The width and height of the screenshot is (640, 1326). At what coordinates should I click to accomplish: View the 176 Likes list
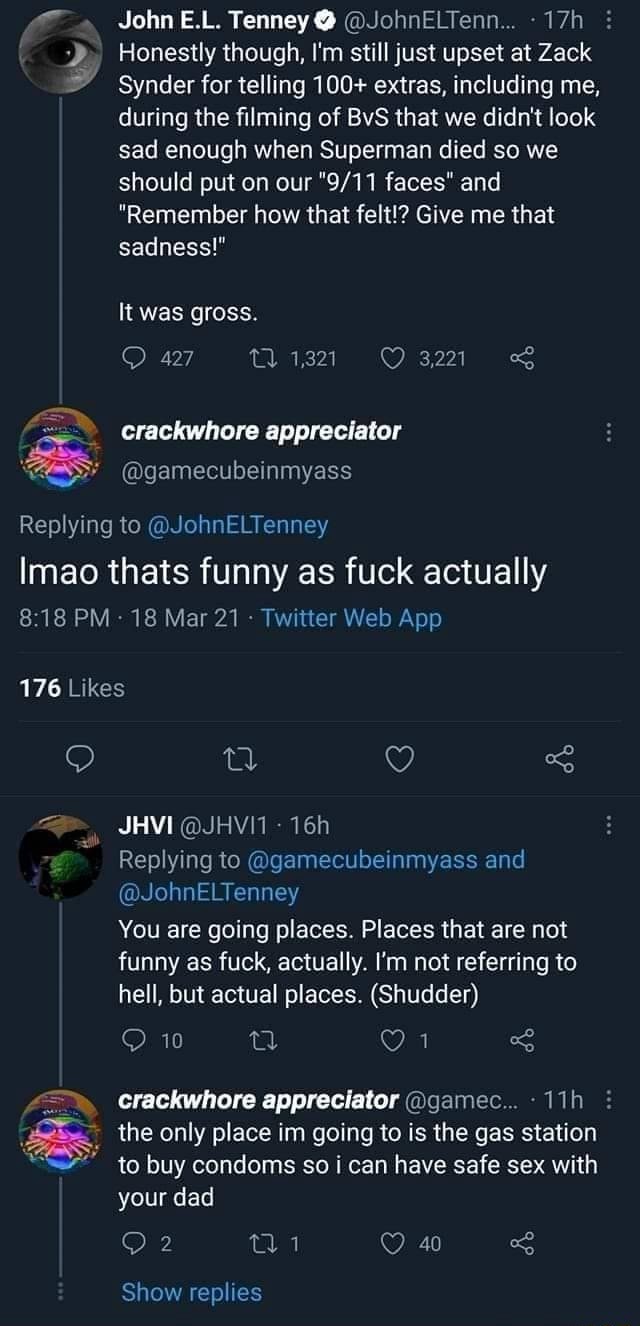[x=72, y=688]
